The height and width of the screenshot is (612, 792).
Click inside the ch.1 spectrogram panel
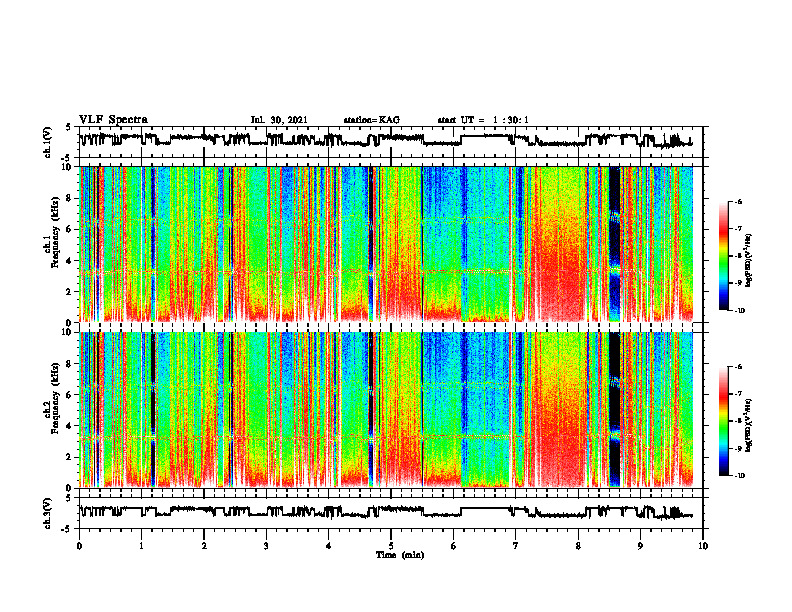[391, 244]
